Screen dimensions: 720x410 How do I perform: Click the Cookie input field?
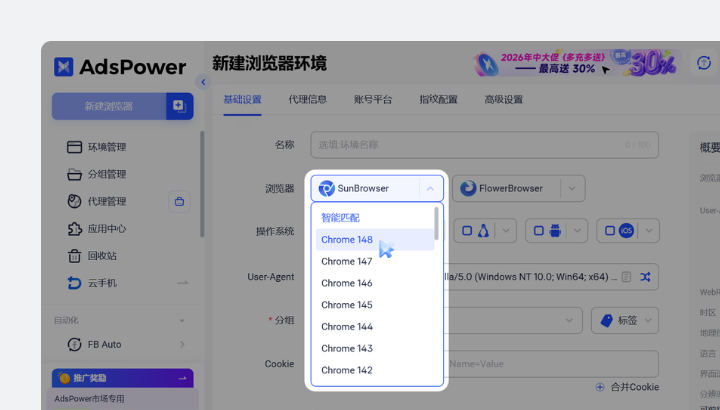pyautogui.click(x=551, y=364)
